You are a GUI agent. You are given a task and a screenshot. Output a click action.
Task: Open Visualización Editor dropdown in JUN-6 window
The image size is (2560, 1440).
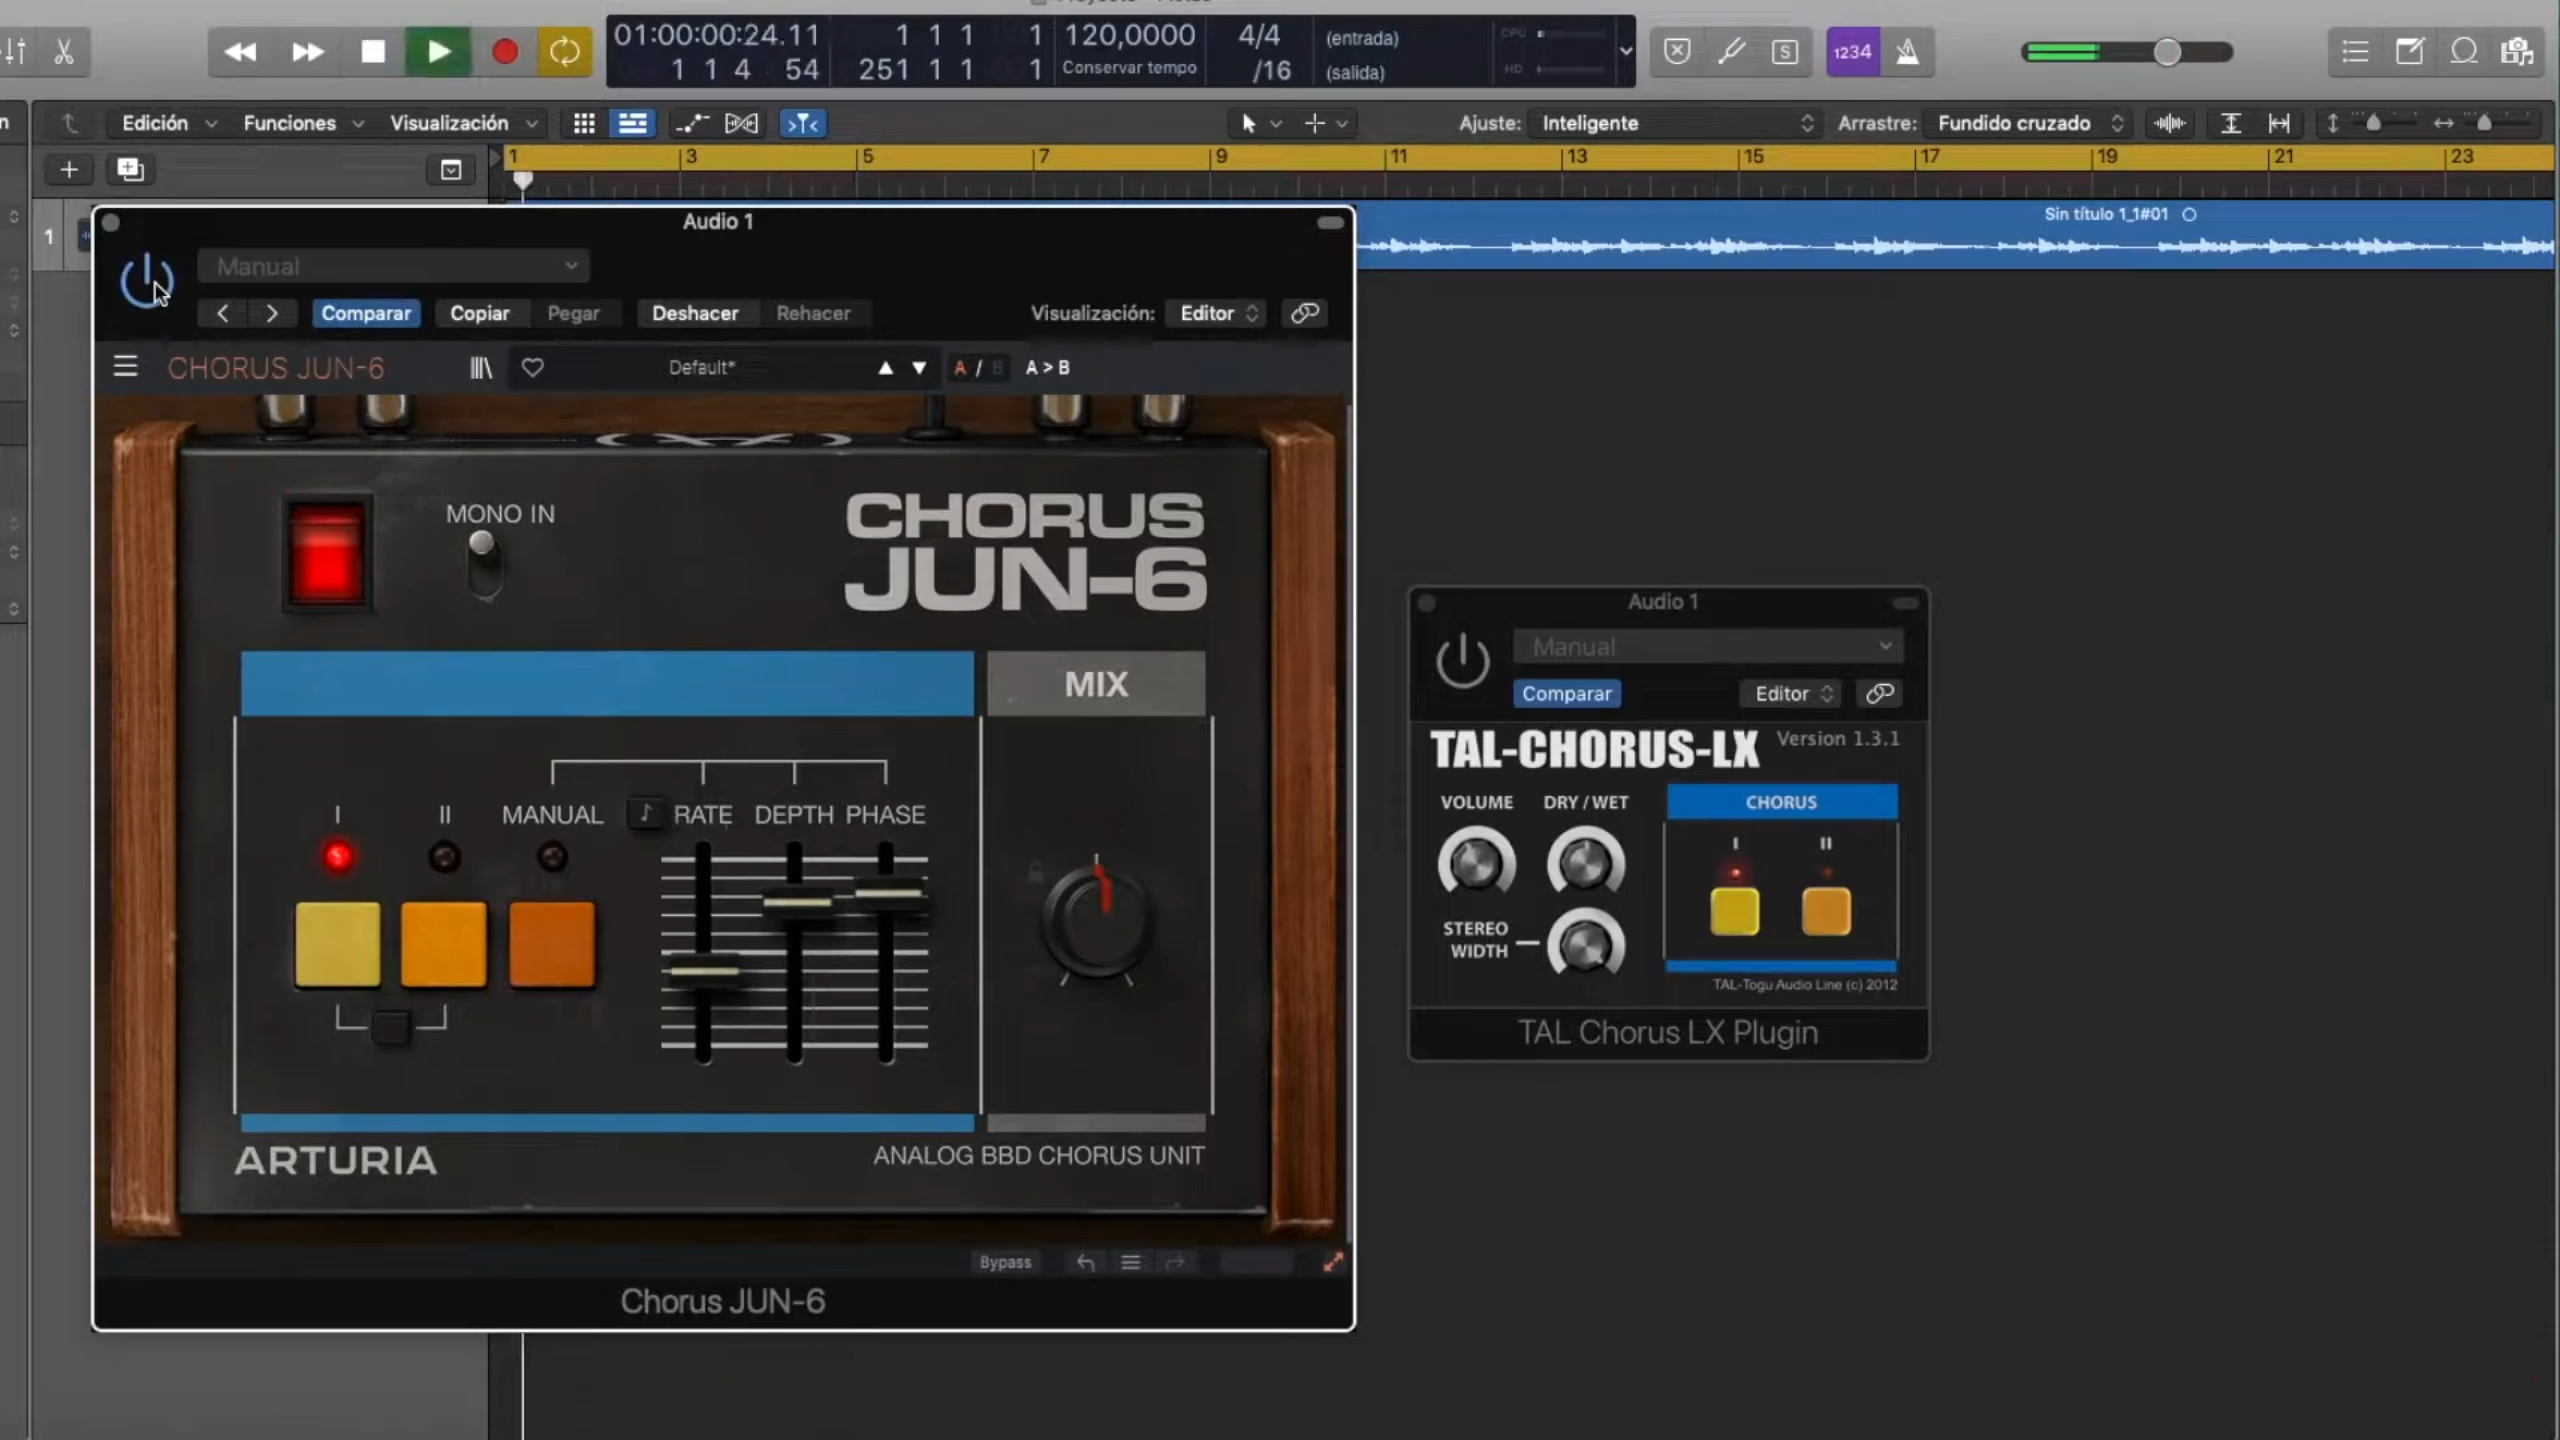pos(1216,313)
